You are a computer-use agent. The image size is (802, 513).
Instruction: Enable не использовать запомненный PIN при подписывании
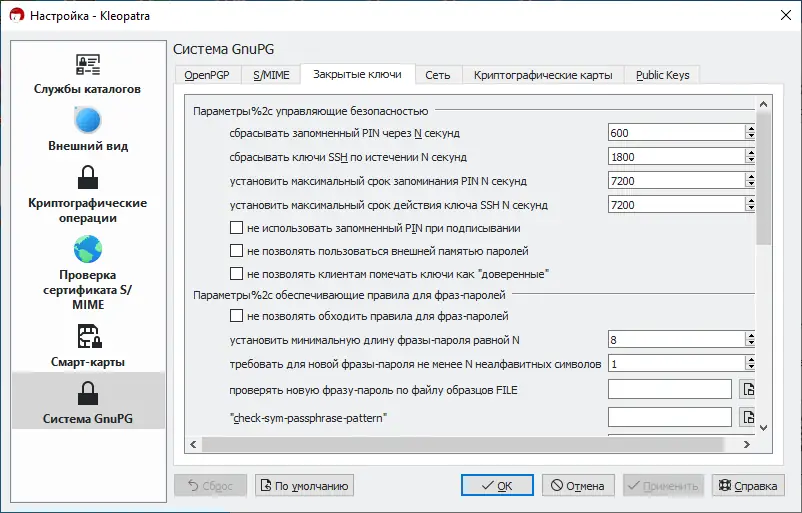click(x=237, y=228)
